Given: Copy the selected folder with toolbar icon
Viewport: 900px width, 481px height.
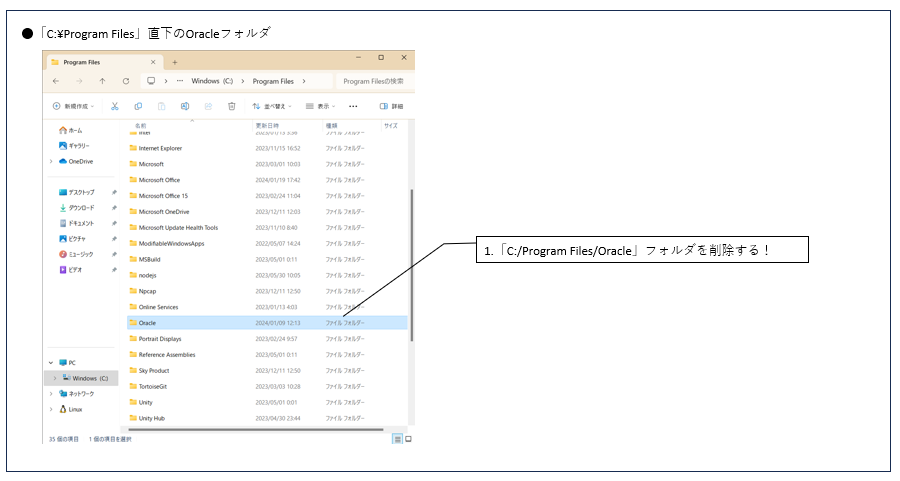Looking at the screenshot, I should pyautogui.click(x=138, y=106).
